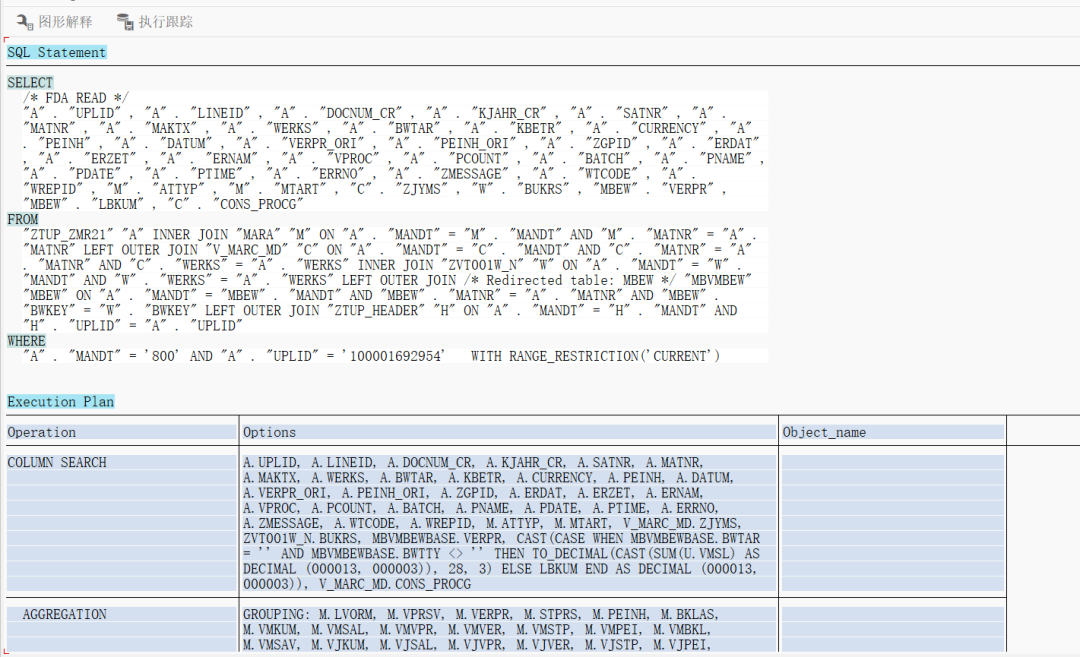Click the Operation column header
This screenshot has height=657, width=1080.
click(x=122, y=432)
